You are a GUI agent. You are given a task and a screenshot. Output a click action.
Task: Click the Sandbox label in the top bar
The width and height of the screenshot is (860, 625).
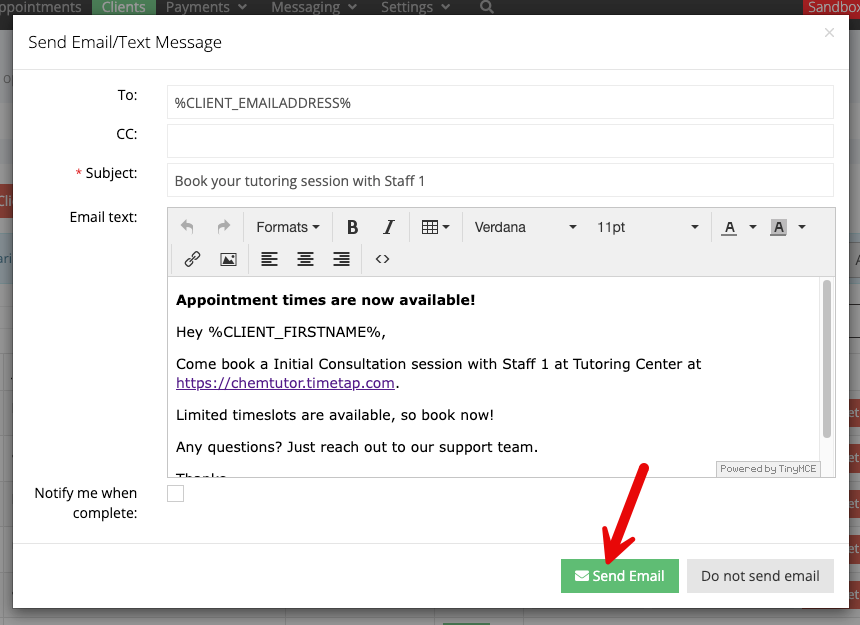click(x=831, y=7)
